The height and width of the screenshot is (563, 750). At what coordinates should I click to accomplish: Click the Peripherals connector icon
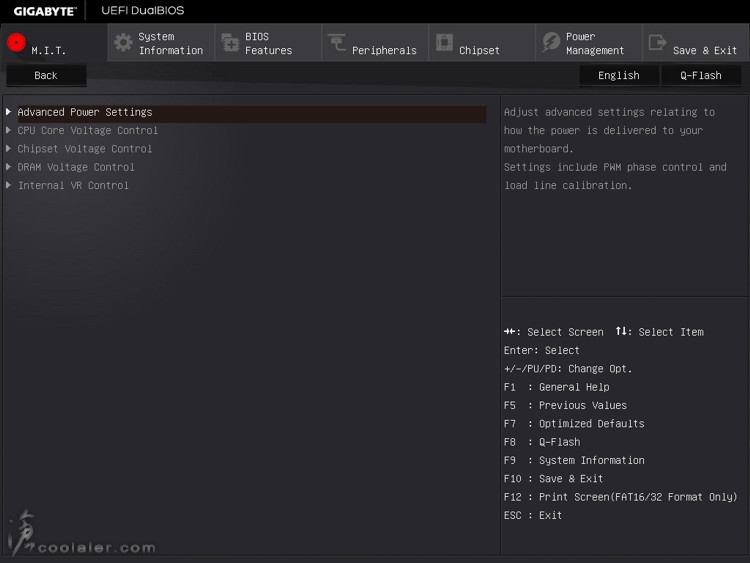point(337,43)
